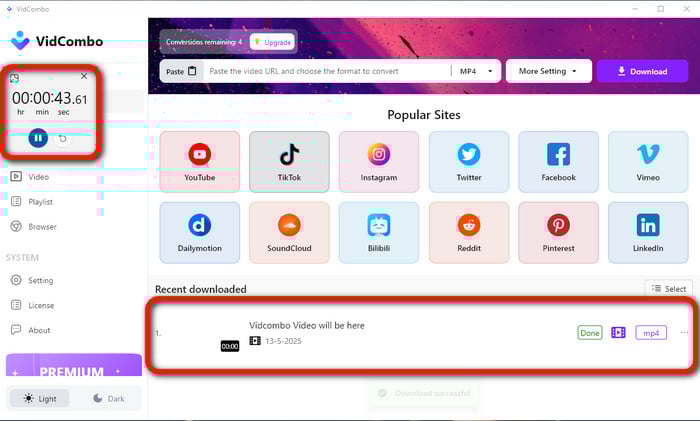The width and height of the screenshot is (700, 421).
Task: Click the film strip icon next to Done
Action: (x=618, y=333)
